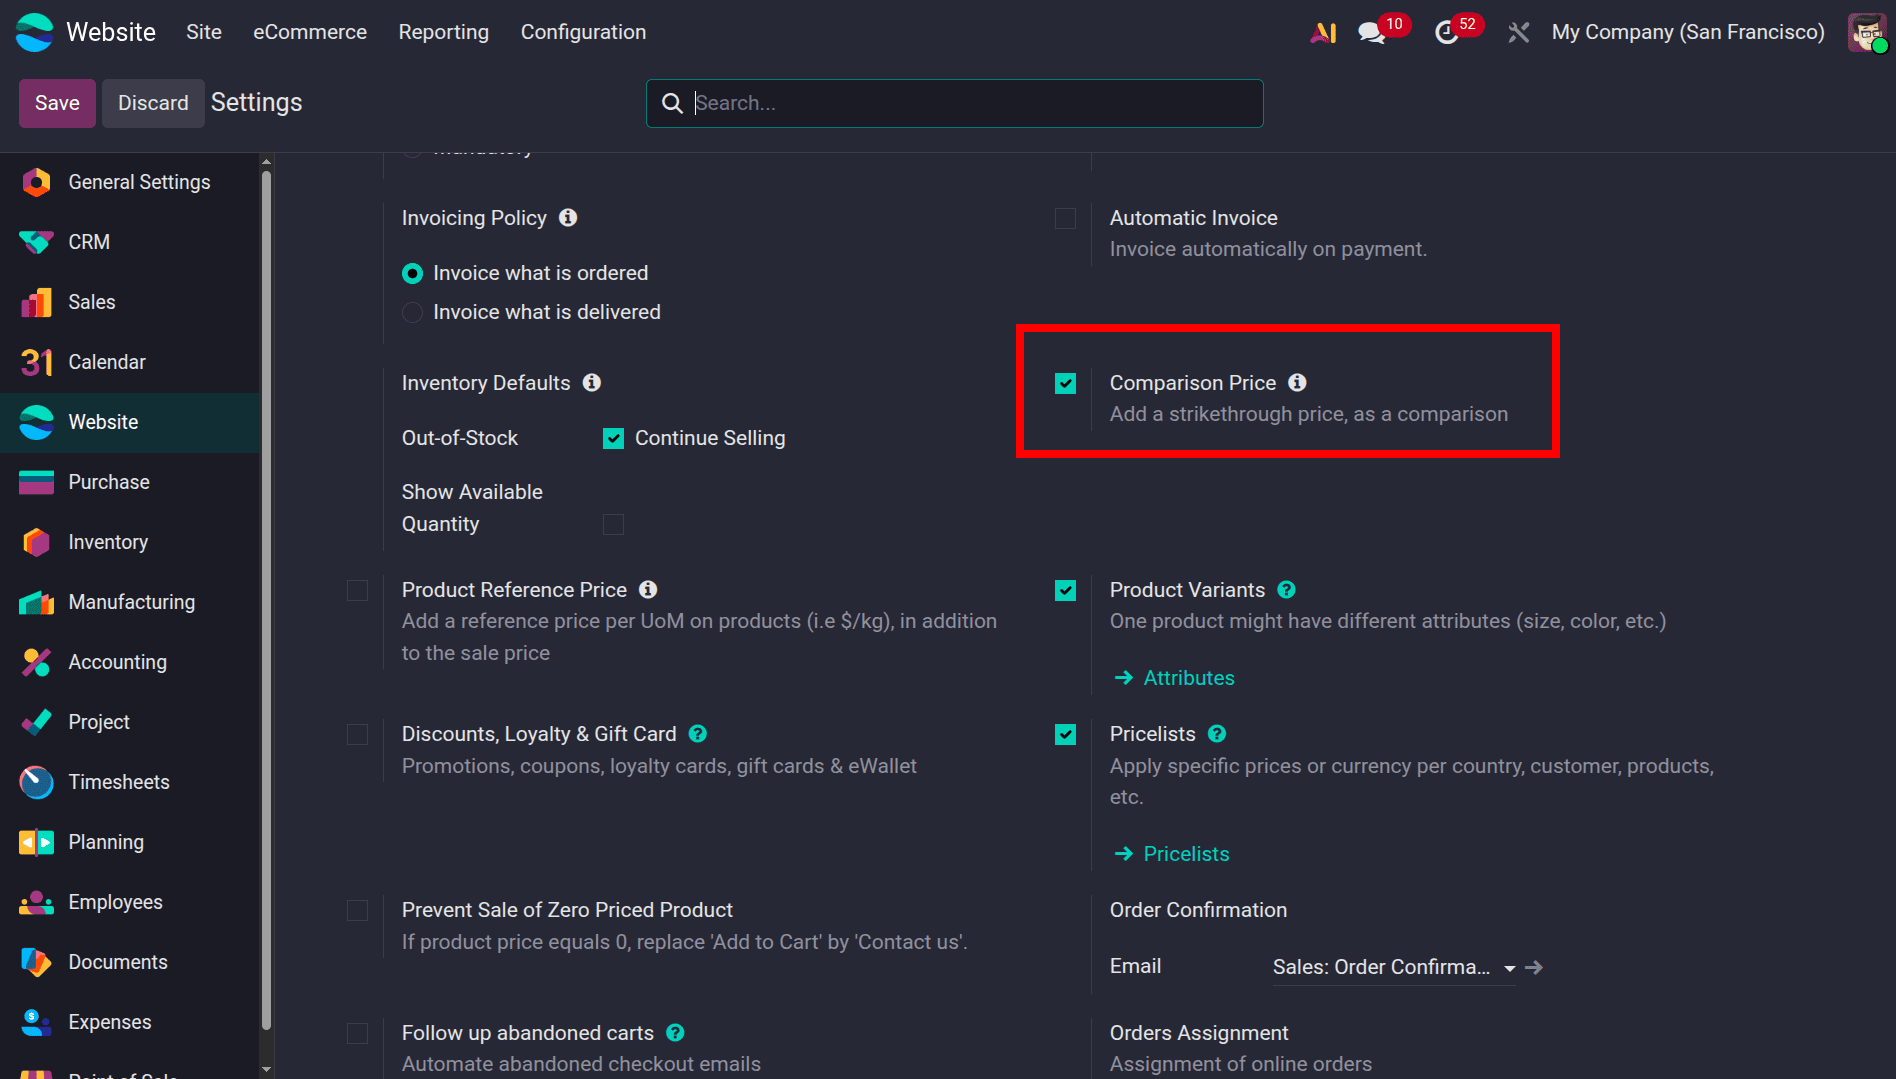The width and height of the screenshot is (1896, 1079).
Task: Enable Follow up abandoned carts checkbox
Action: pos(358,1034)
